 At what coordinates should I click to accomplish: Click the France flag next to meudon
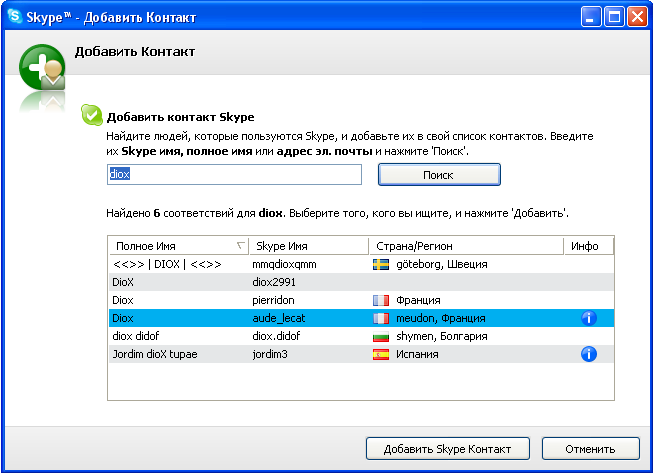381,319
